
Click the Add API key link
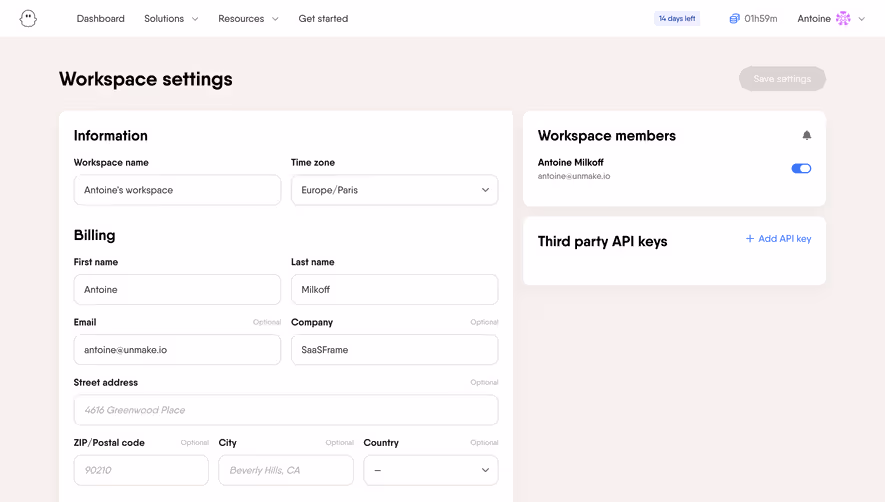778,239
